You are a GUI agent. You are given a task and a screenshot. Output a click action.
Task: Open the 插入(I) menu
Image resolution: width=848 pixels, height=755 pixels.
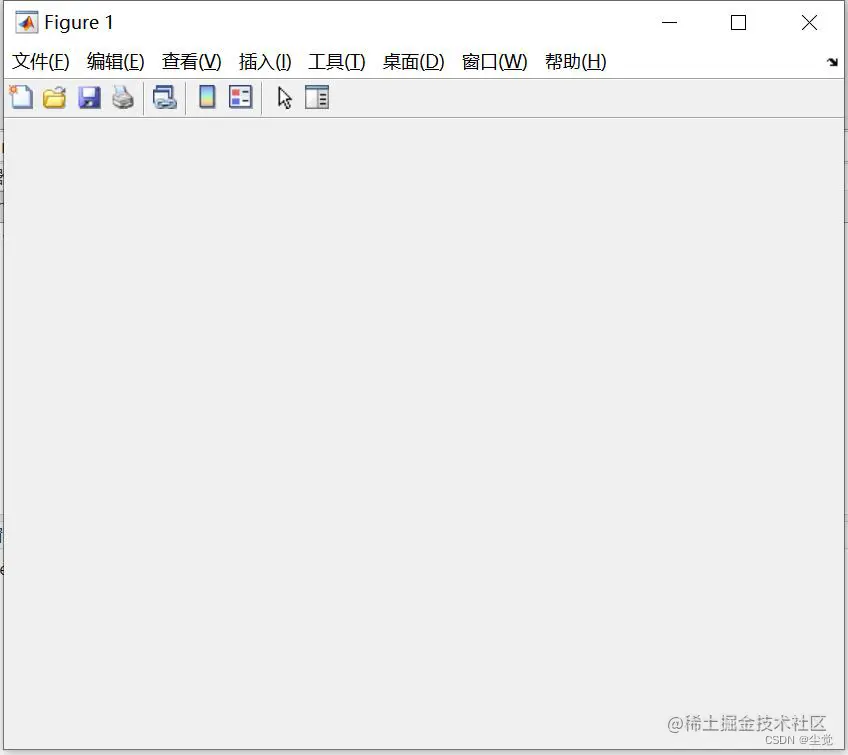point(263,61)
